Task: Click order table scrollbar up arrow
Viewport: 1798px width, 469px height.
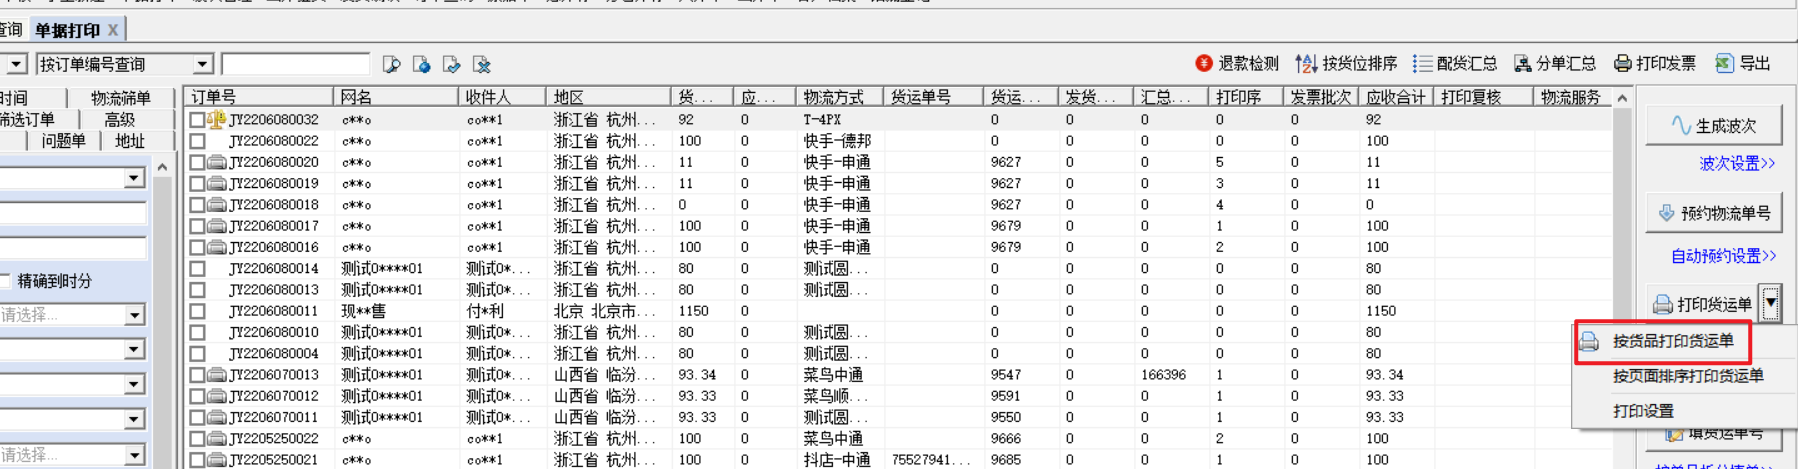Action: point(1622,98)
